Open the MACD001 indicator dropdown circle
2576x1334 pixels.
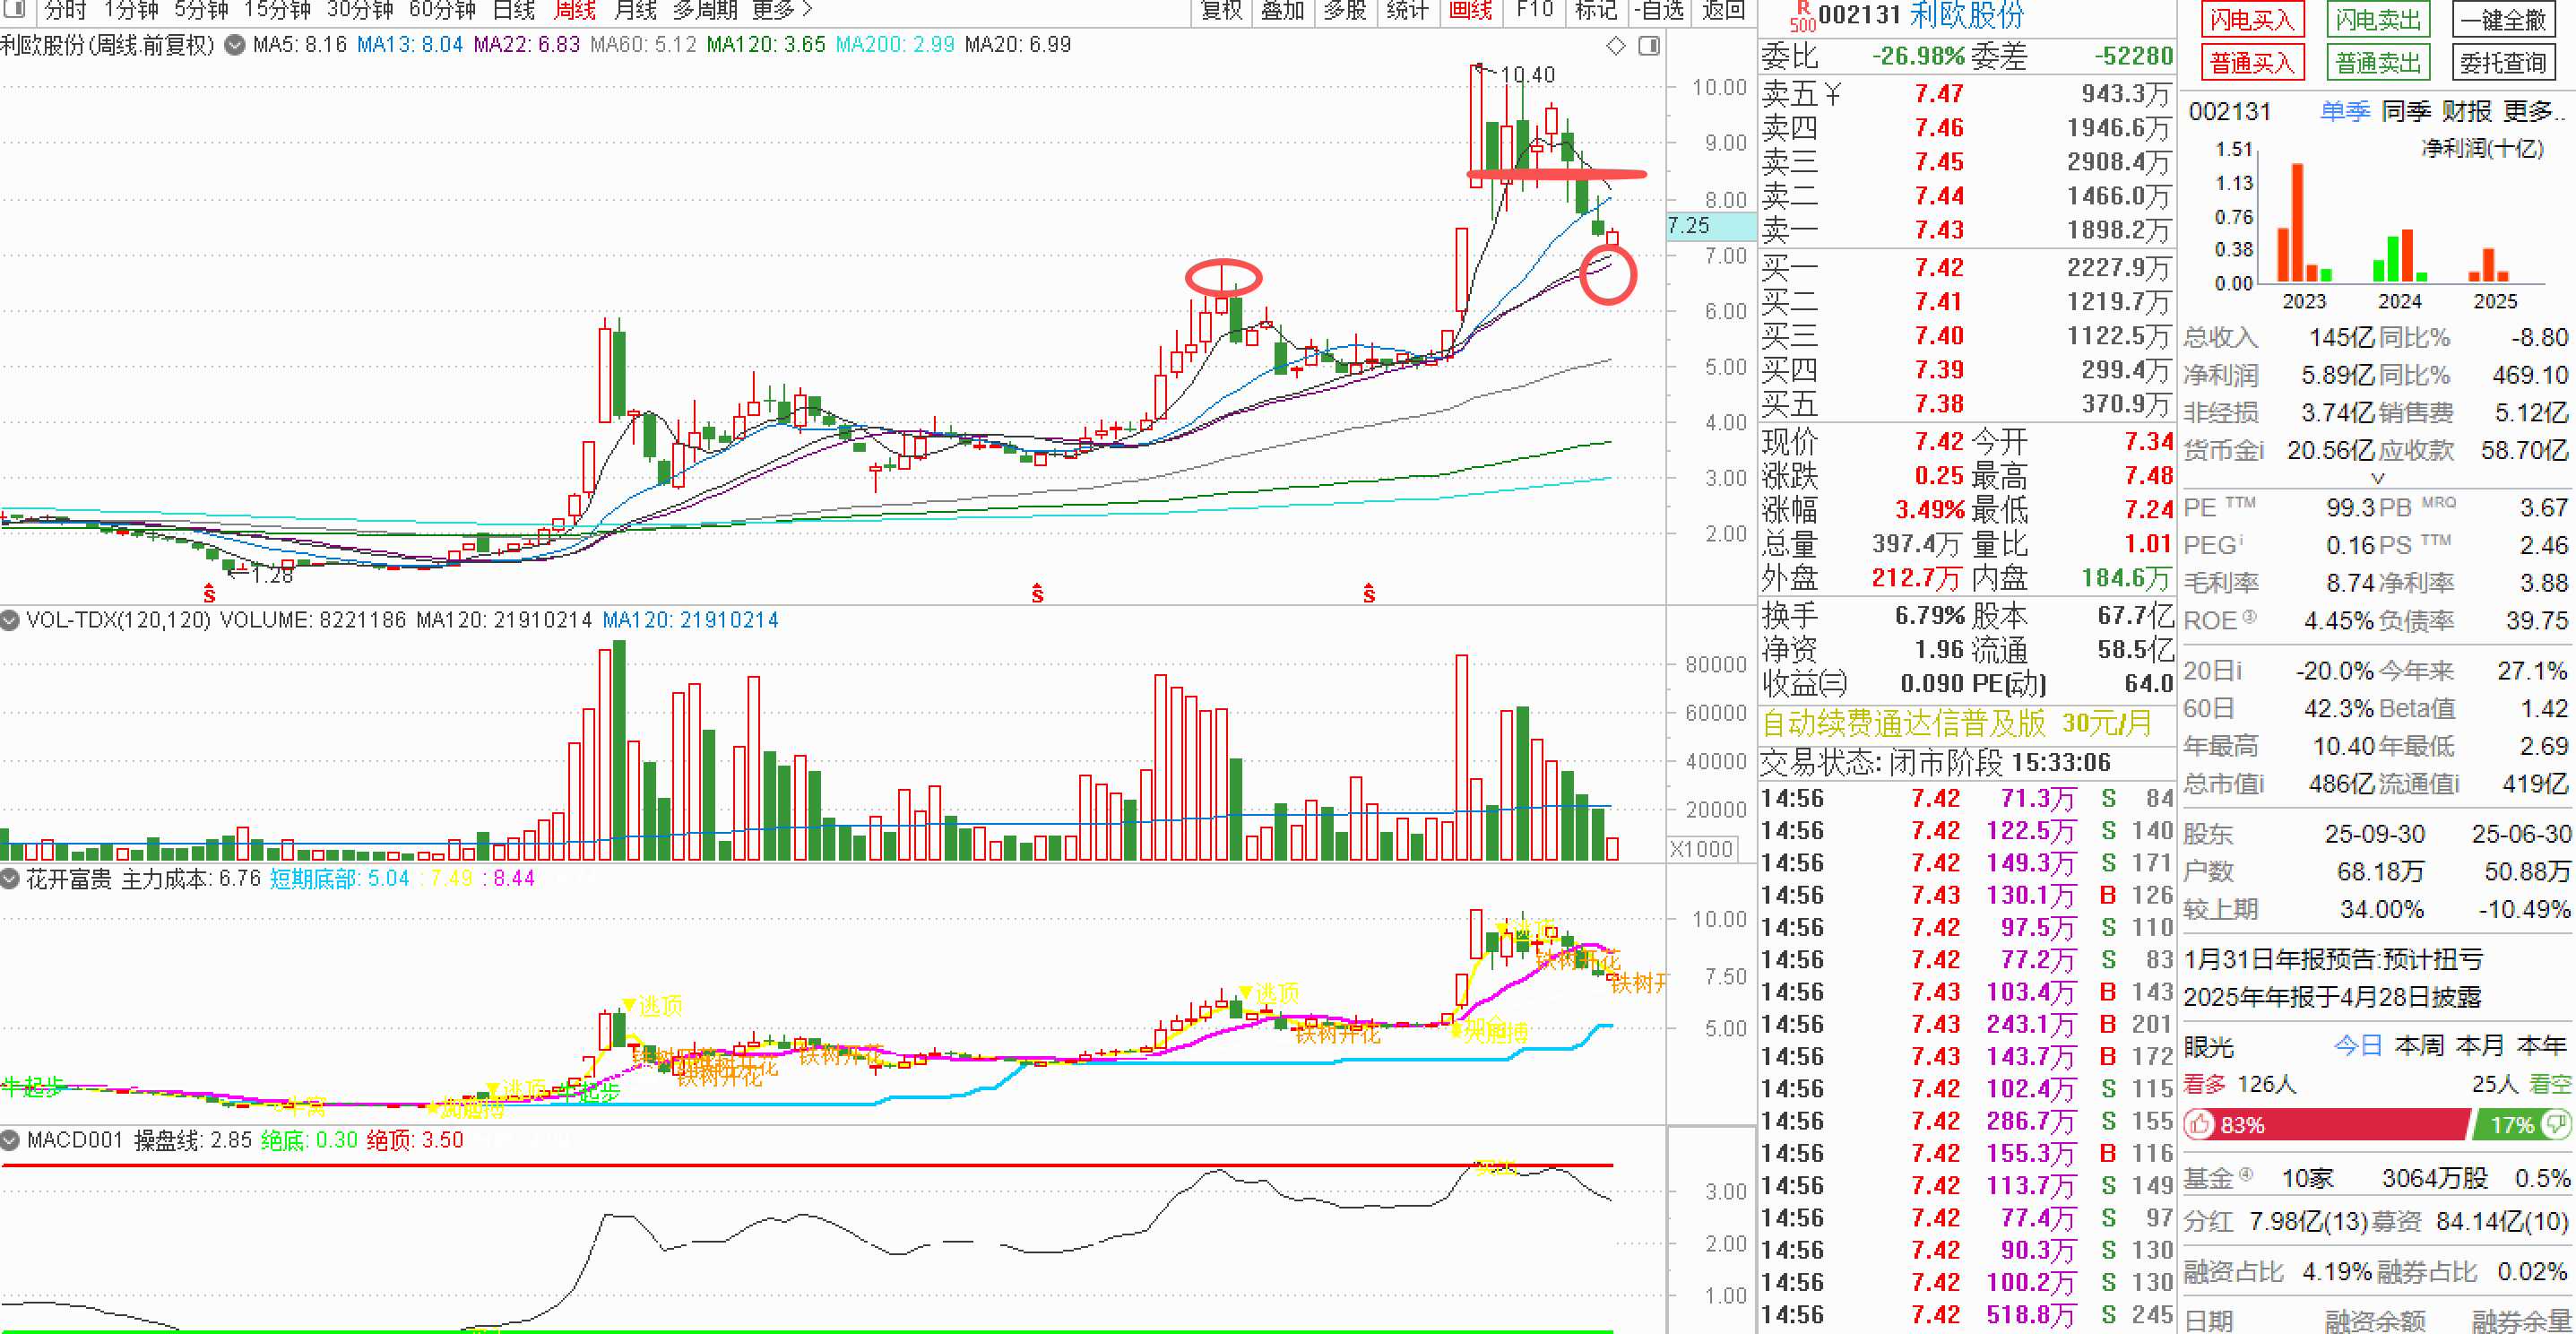10,1140
